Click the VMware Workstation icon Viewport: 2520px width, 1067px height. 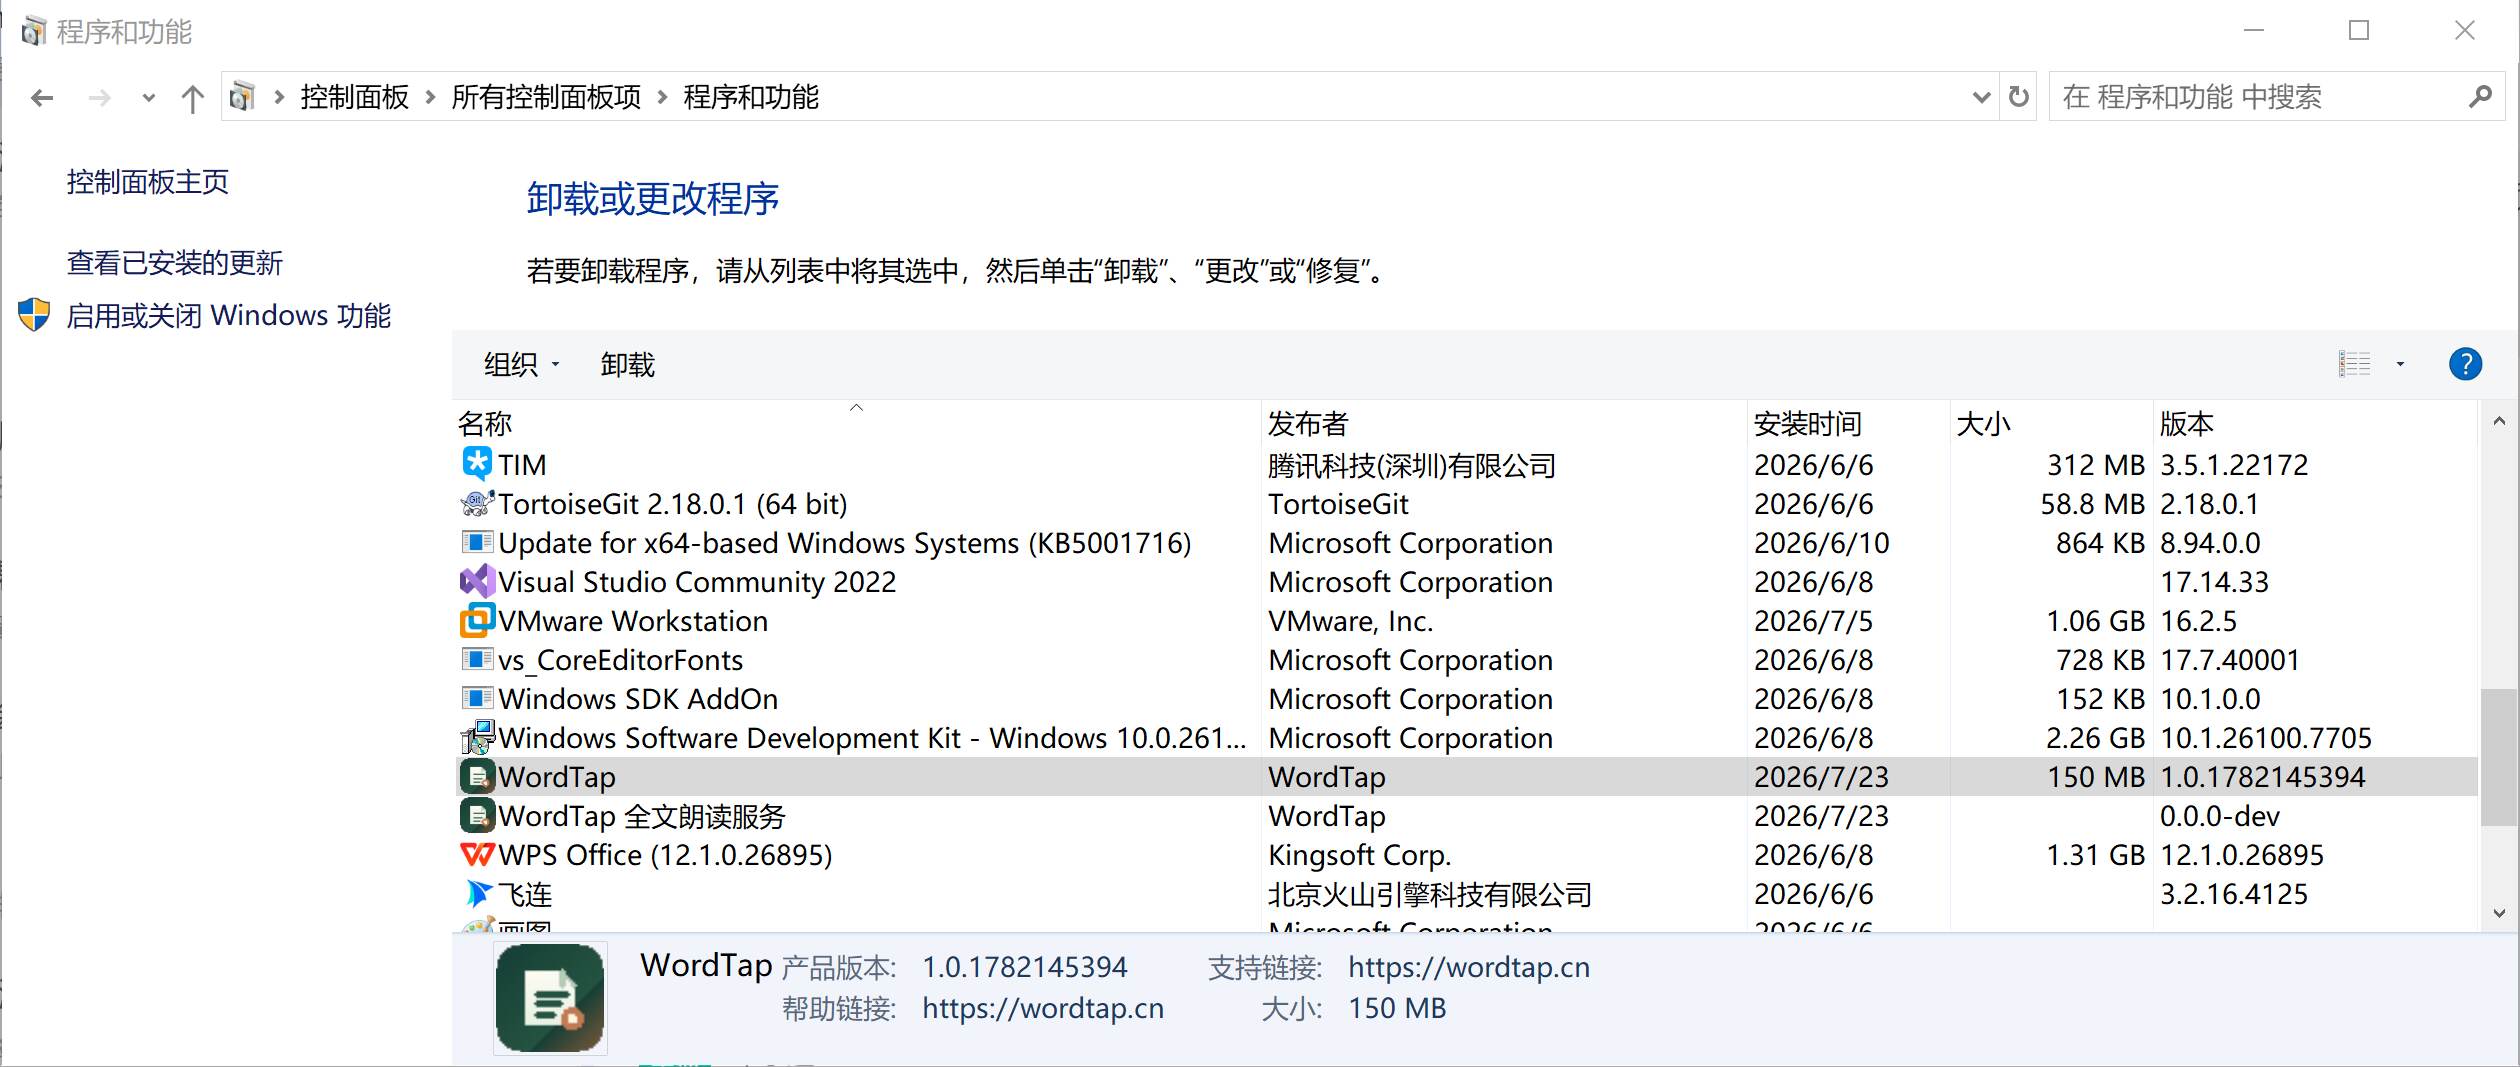click(x=477, y=620)
